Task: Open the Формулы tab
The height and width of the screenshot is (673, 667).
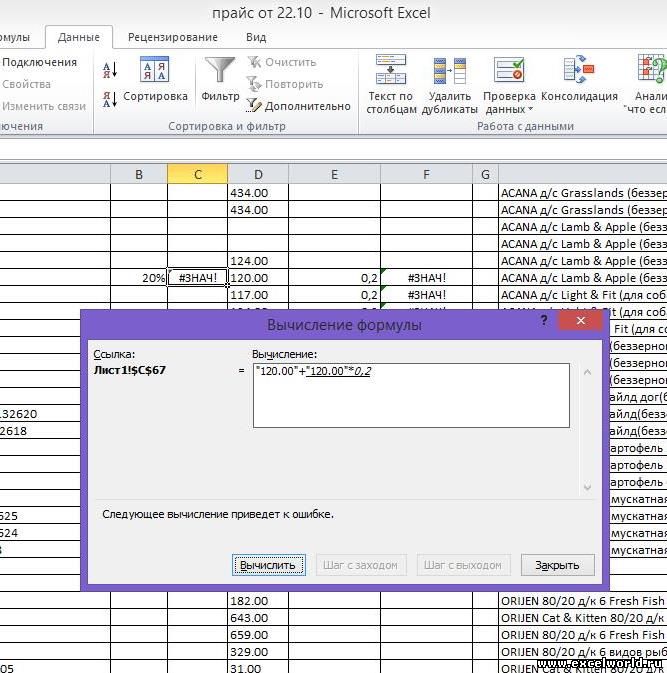Action: tap(15, 37)
